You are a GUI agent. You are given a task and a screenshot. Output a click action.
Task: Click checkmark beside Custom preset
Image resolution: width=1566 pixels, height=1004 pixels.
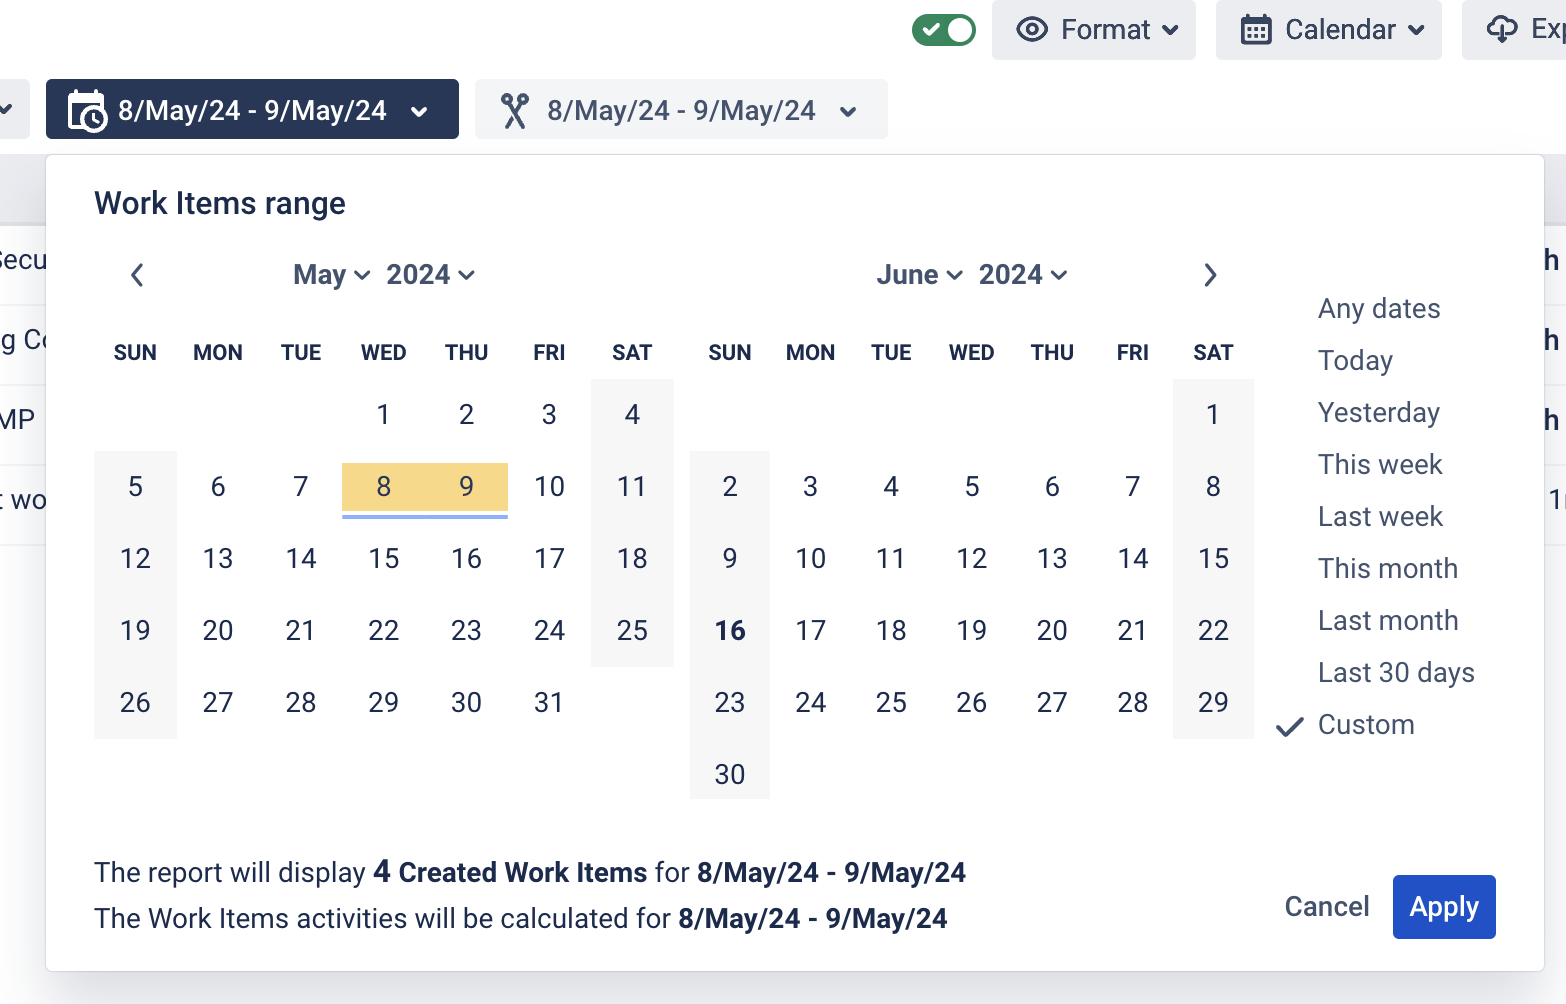1290,726
